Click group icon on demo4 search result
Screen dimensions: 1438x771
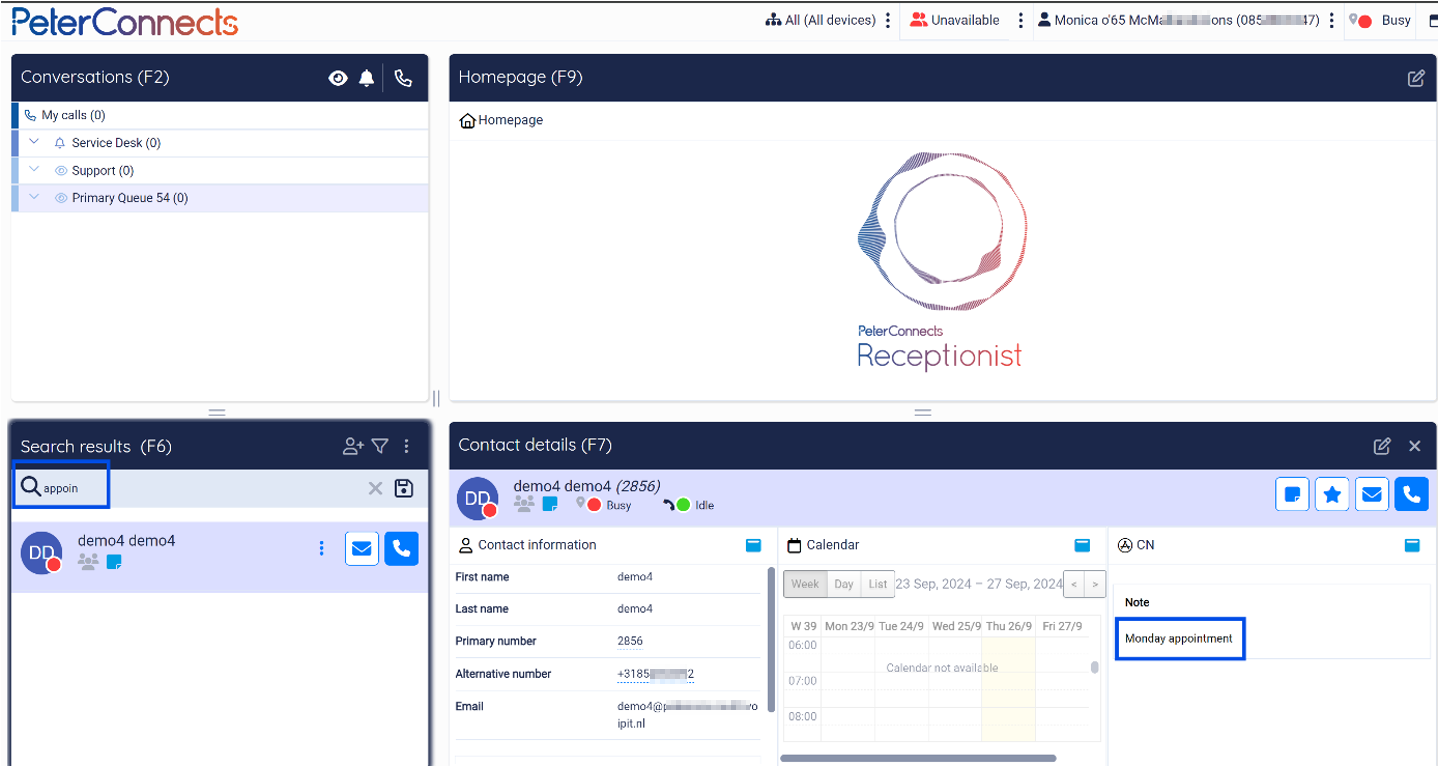(89, 562)
